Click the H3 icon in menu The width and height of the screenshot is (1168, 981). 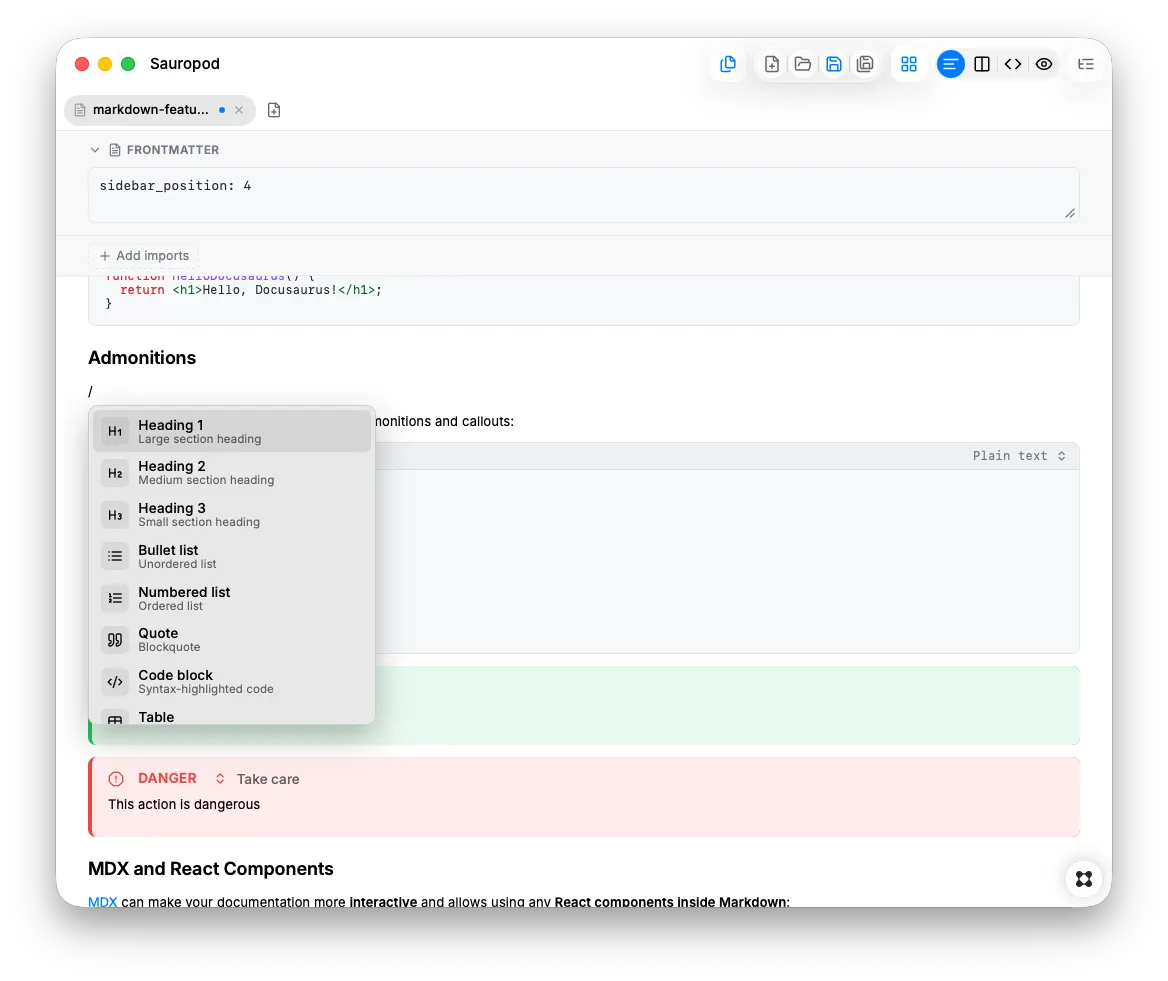pyautogui.click(x=115, y=515)
